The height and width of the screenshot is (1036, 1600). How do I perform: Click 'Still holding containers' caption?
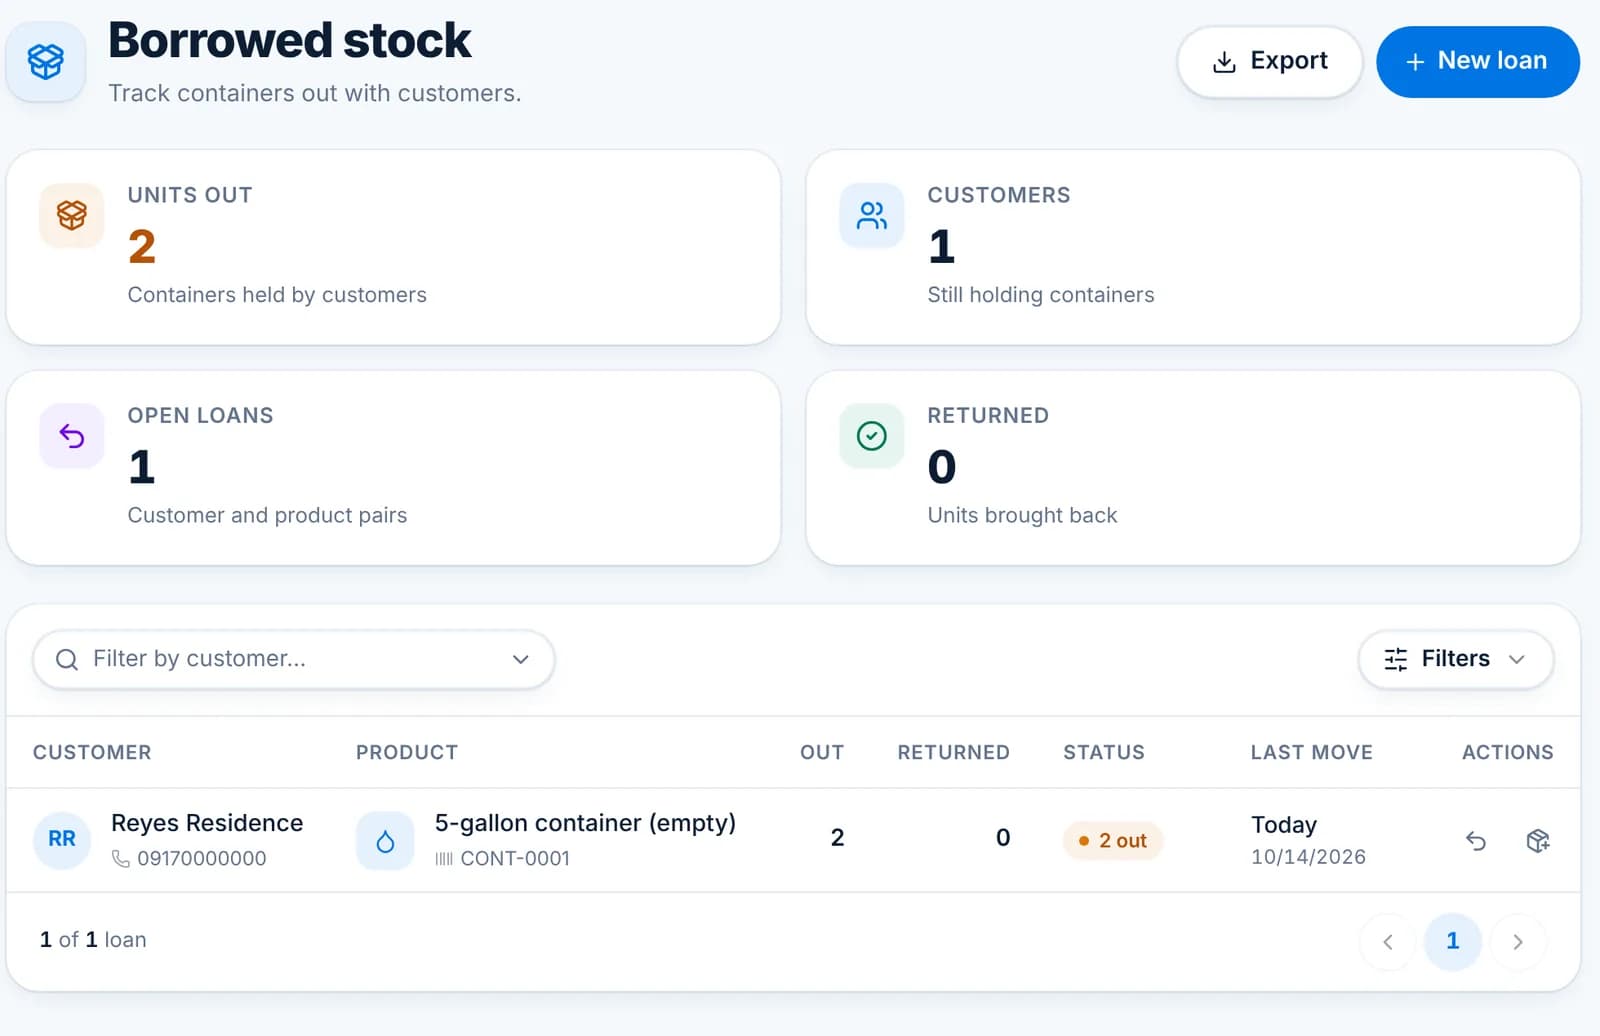[x=1041, y=295]
